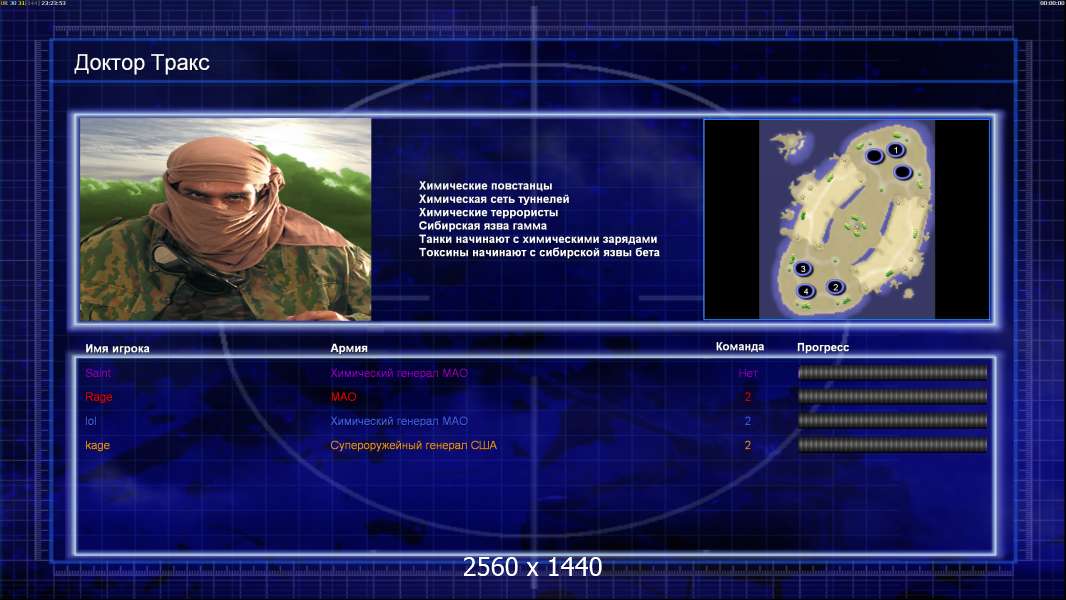The width and height of the screenshot is (1066, 600).
Task: Click the Rage row progress bar
Action: click(x=893, y=396)
